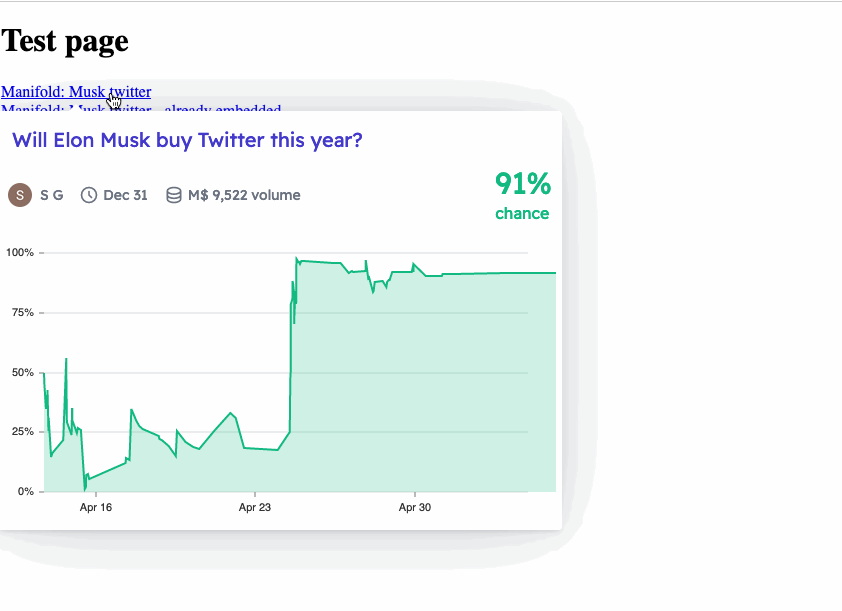Open the "Will Elon Musk buy Twitter this year?" title
Viewport: 842px width, 611px height.
pos(187,140)
